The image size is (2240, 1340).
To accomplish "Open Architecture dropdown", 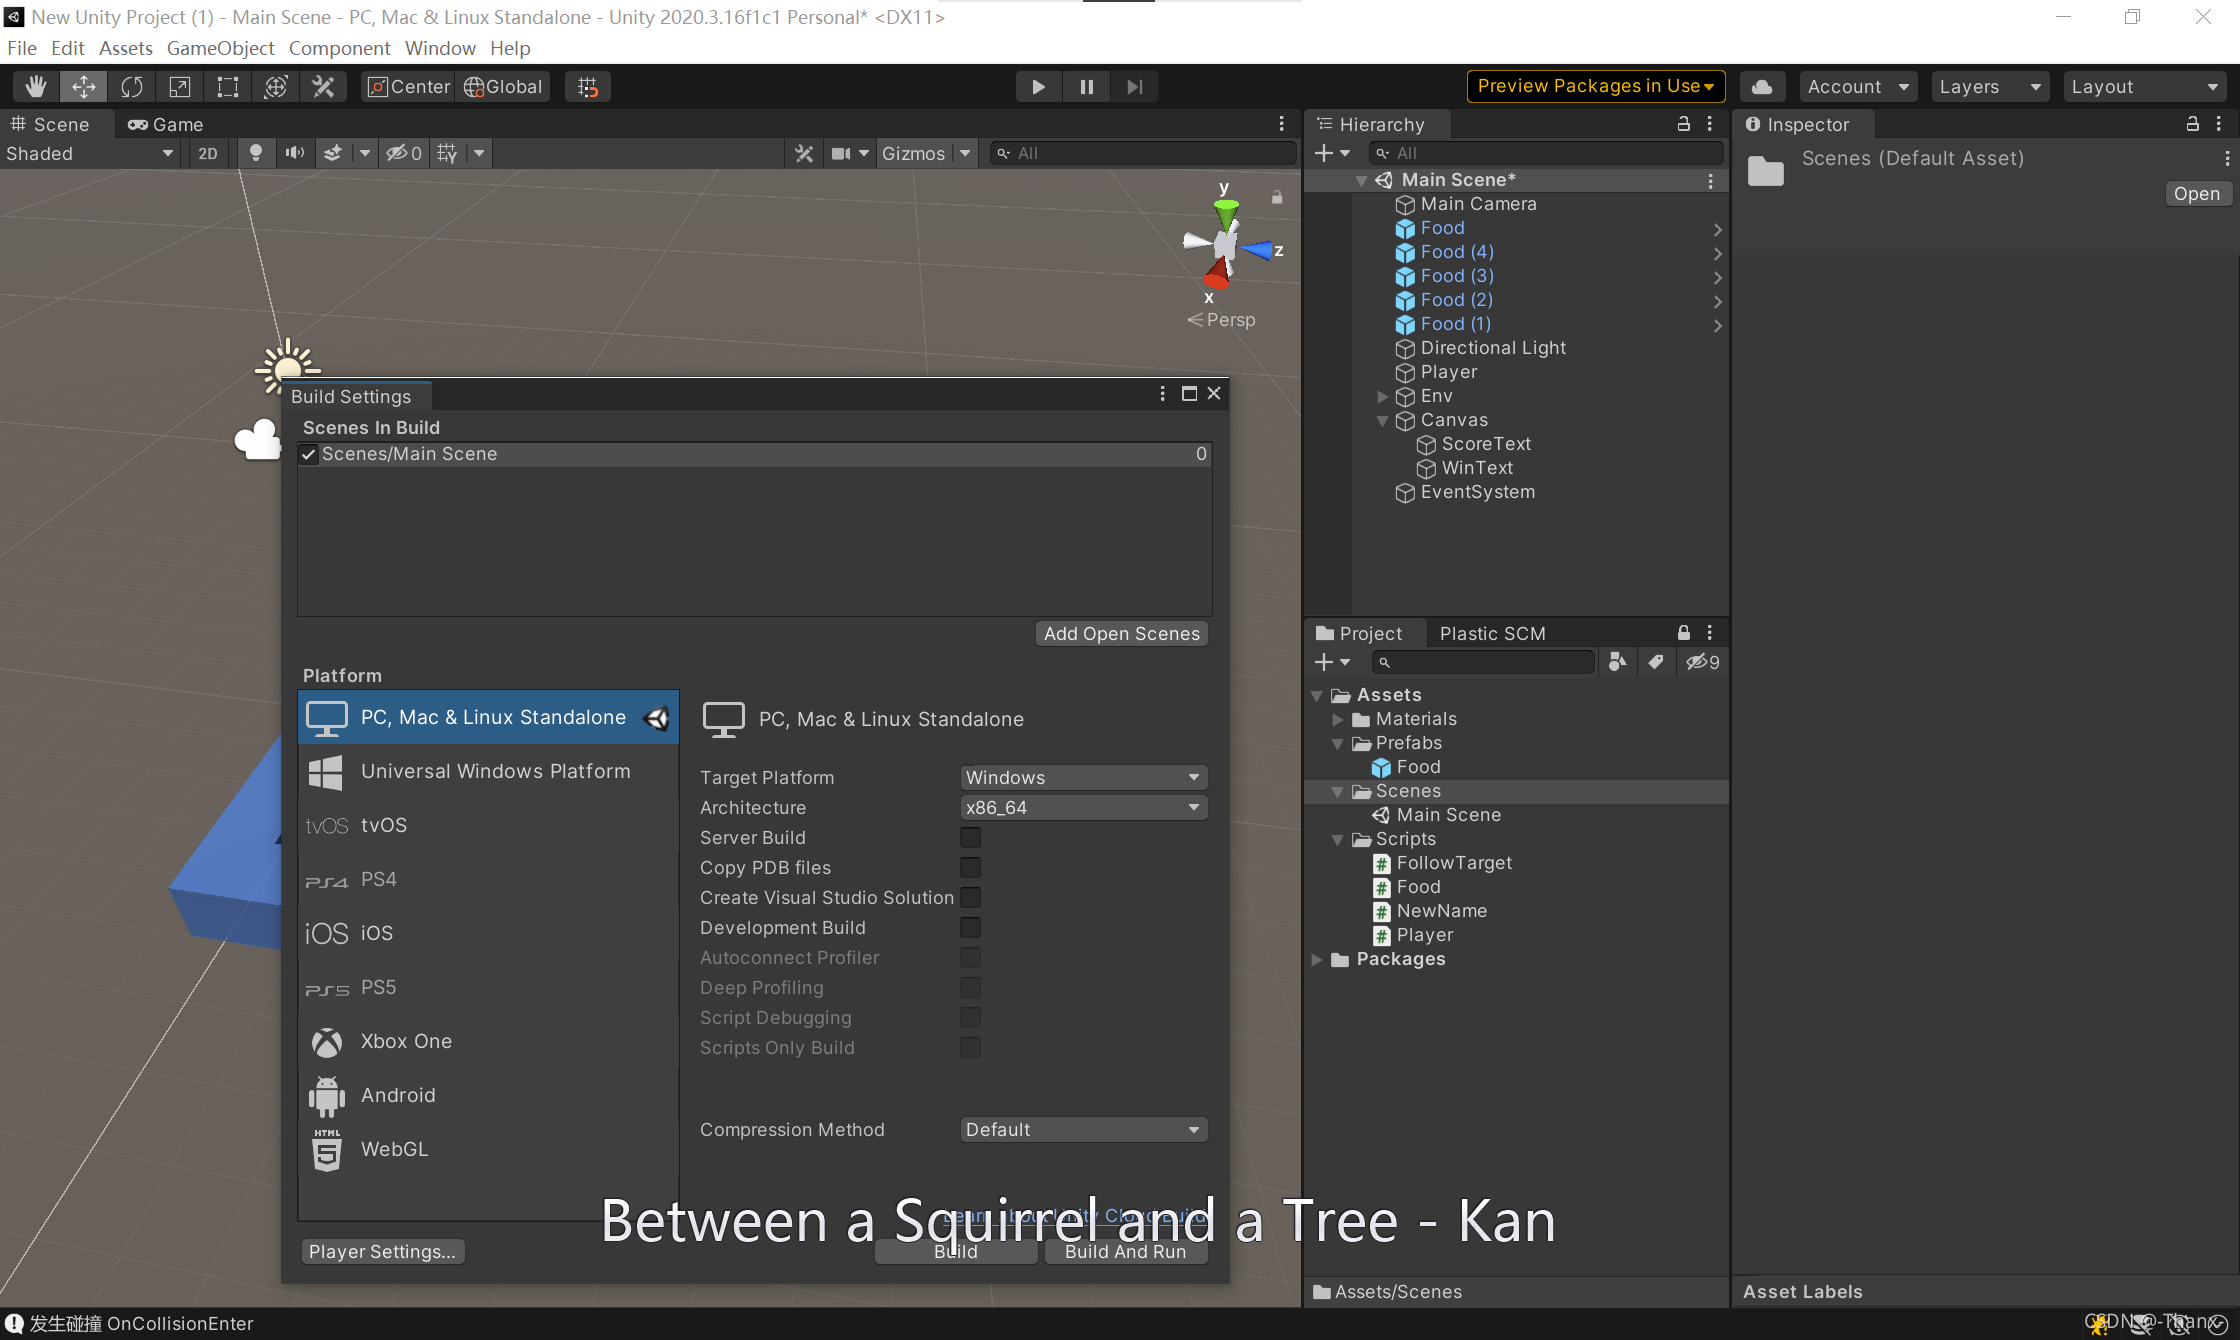I will pos(1083,808).
